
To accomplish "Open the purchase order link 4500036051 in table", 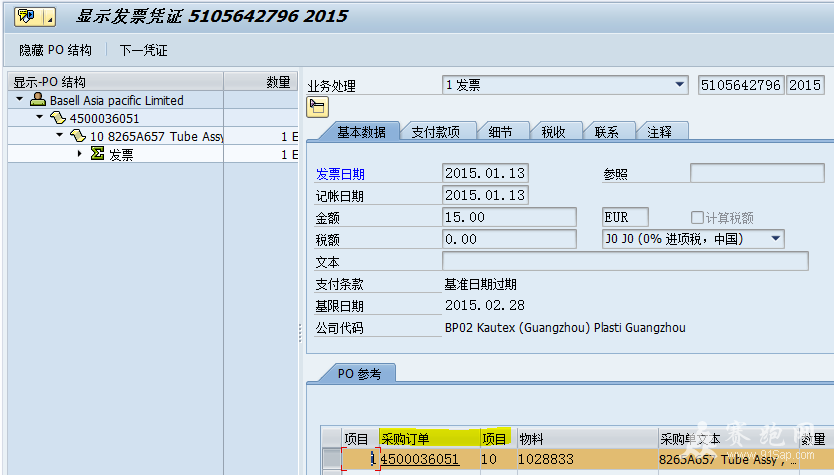I will (x=419, y=459).
